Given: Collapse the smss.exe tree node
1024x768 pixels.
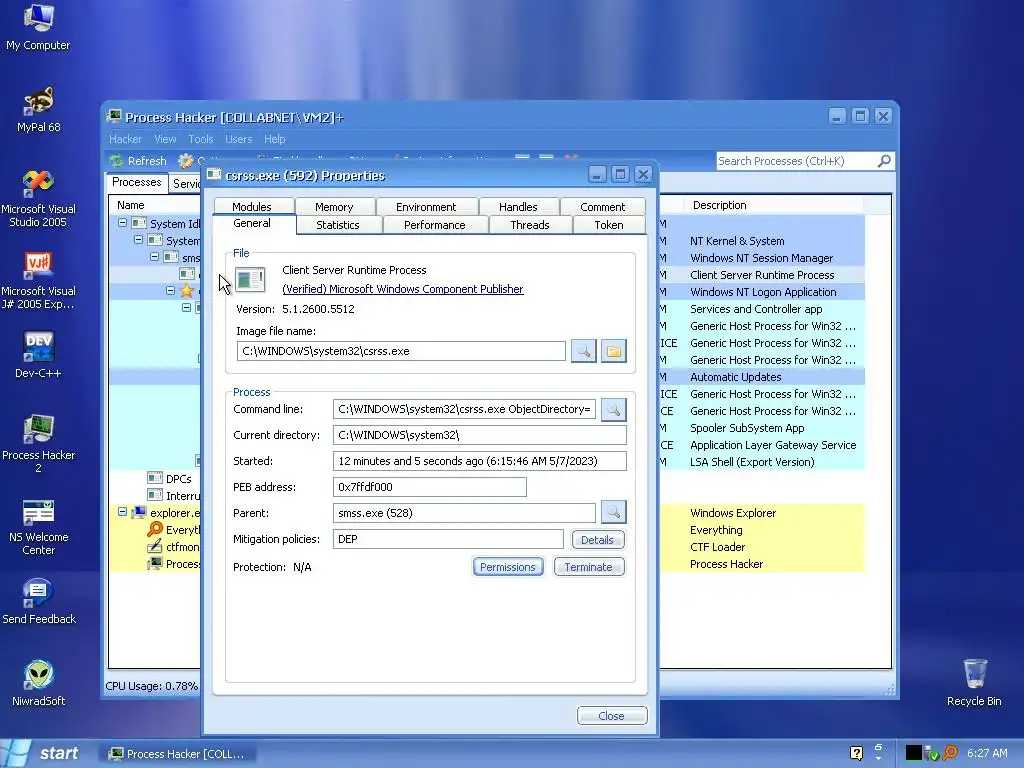Looking at the screenshot, I should point(154,257).
